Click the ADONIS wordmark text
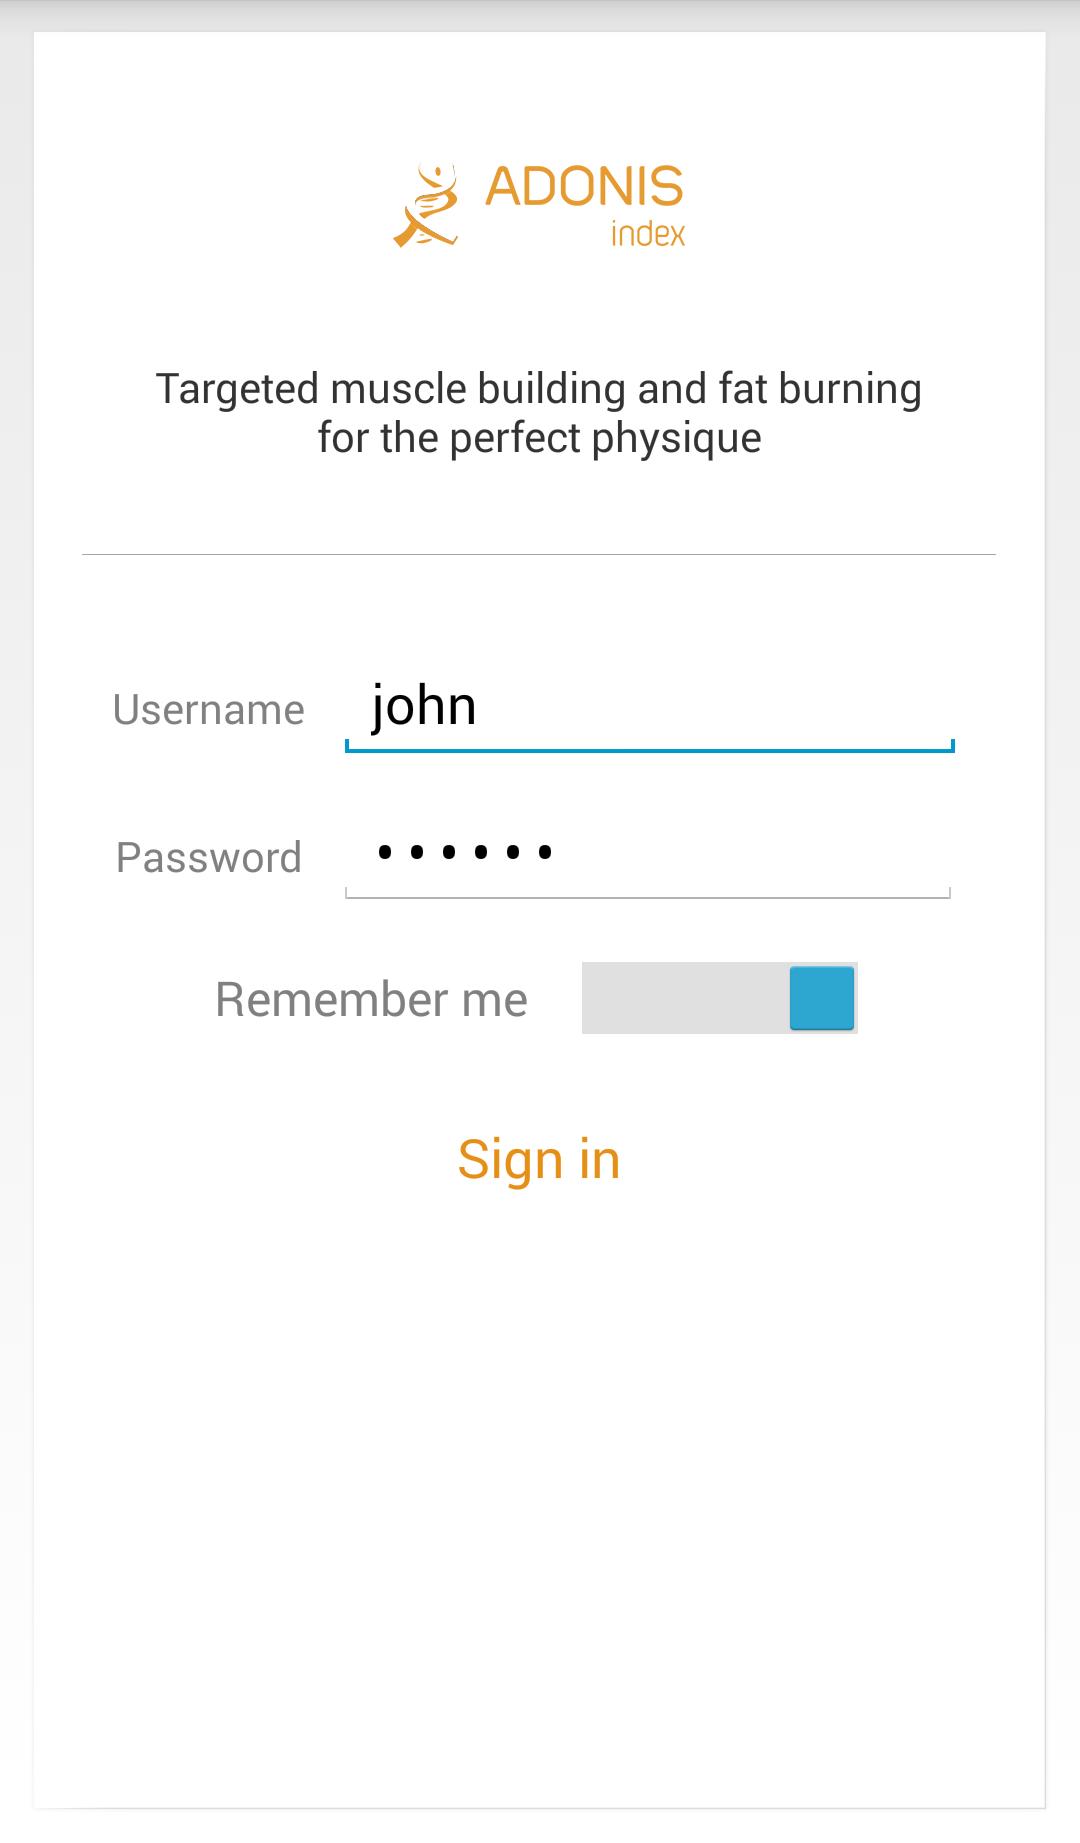Viewport: 1080px width, 1843px height. coord(584,187)
